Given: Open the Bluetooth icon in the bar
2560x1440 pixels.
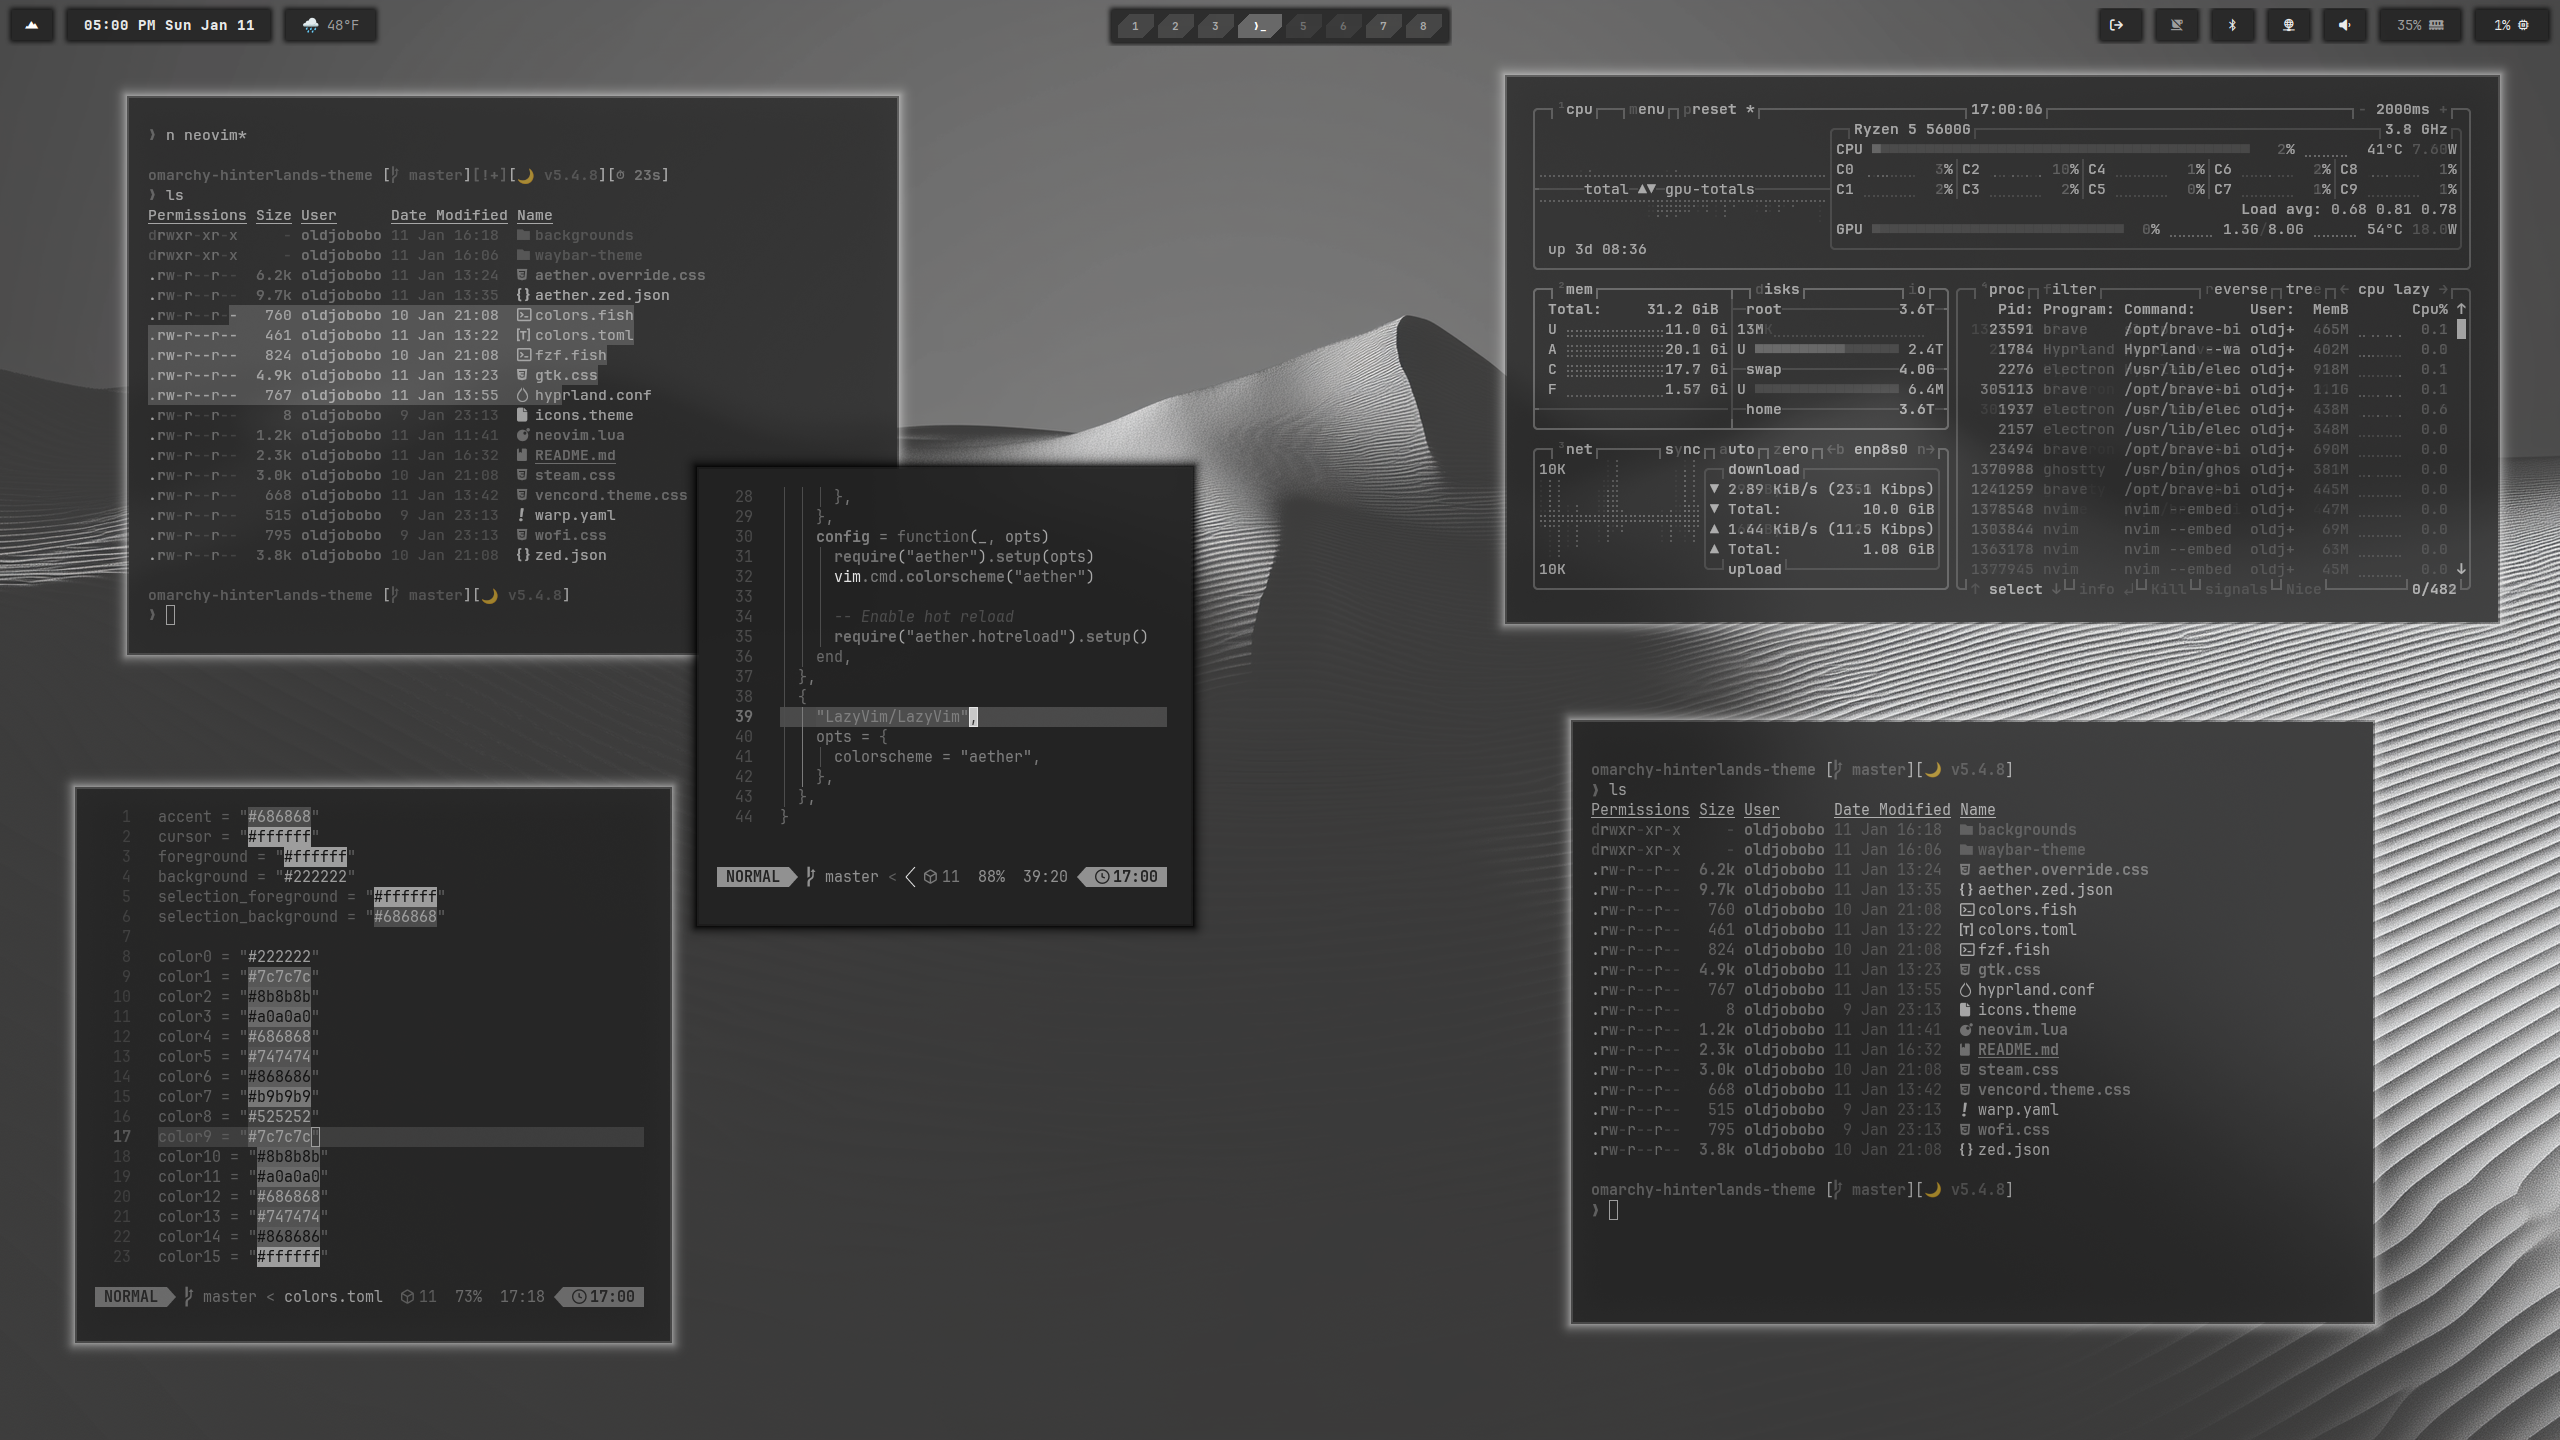Looking at the screenshot, I should [2232, 25].
